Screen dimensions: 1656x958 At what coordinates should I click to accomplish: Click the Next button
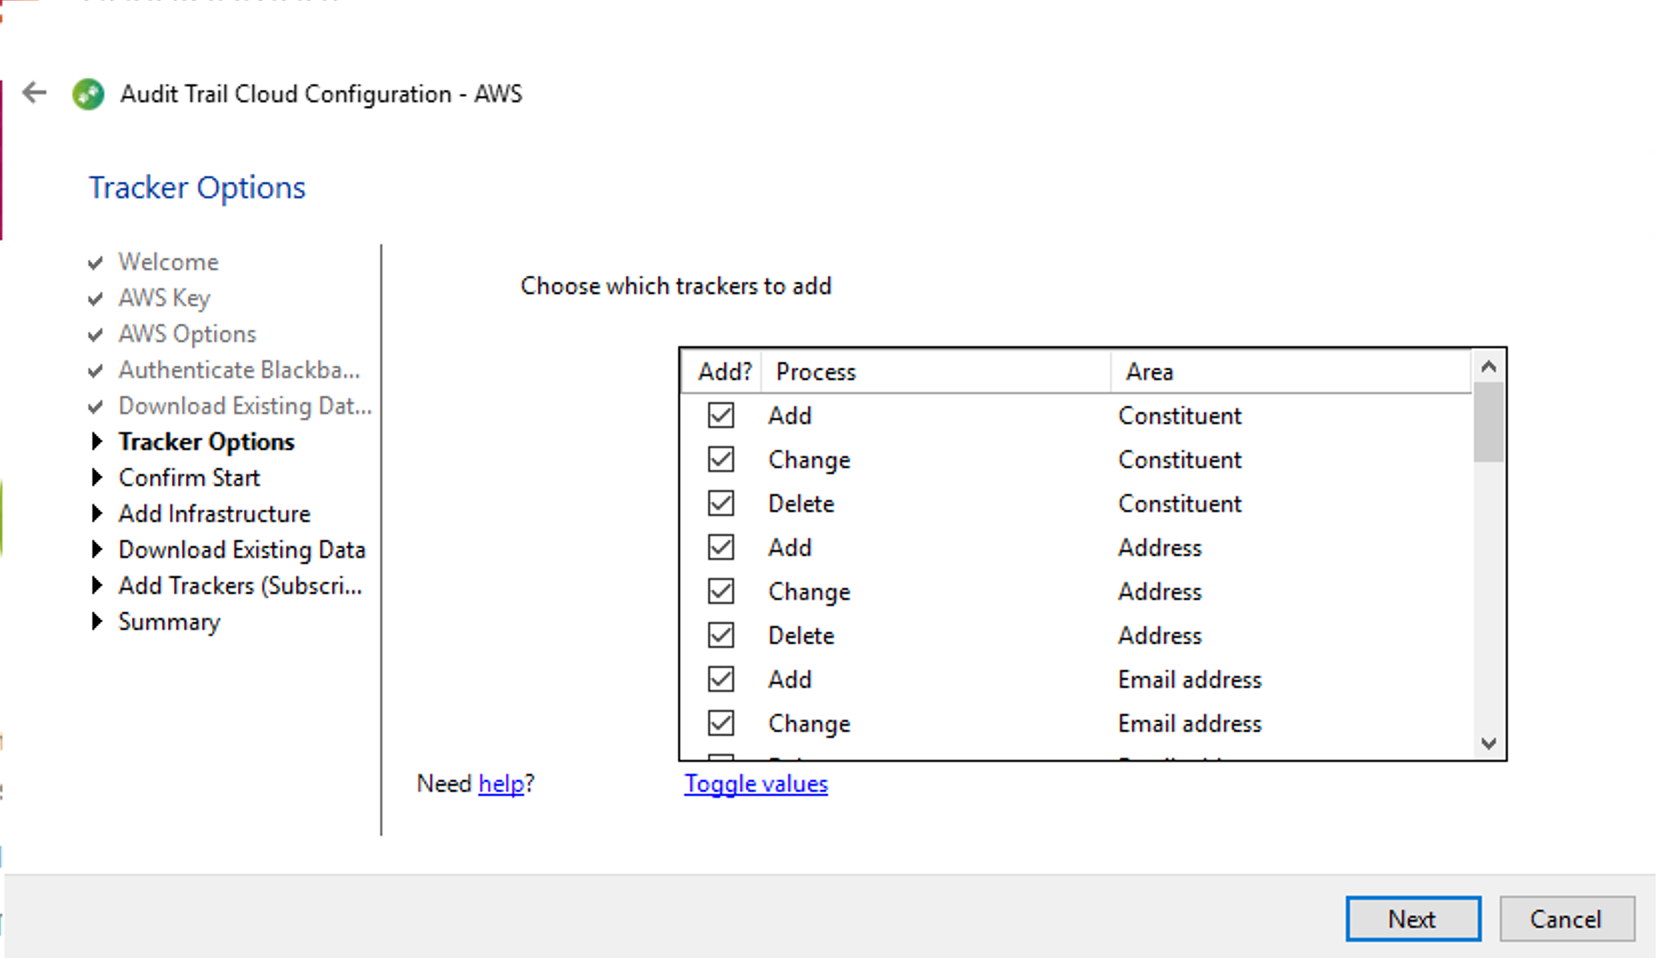1413,919
